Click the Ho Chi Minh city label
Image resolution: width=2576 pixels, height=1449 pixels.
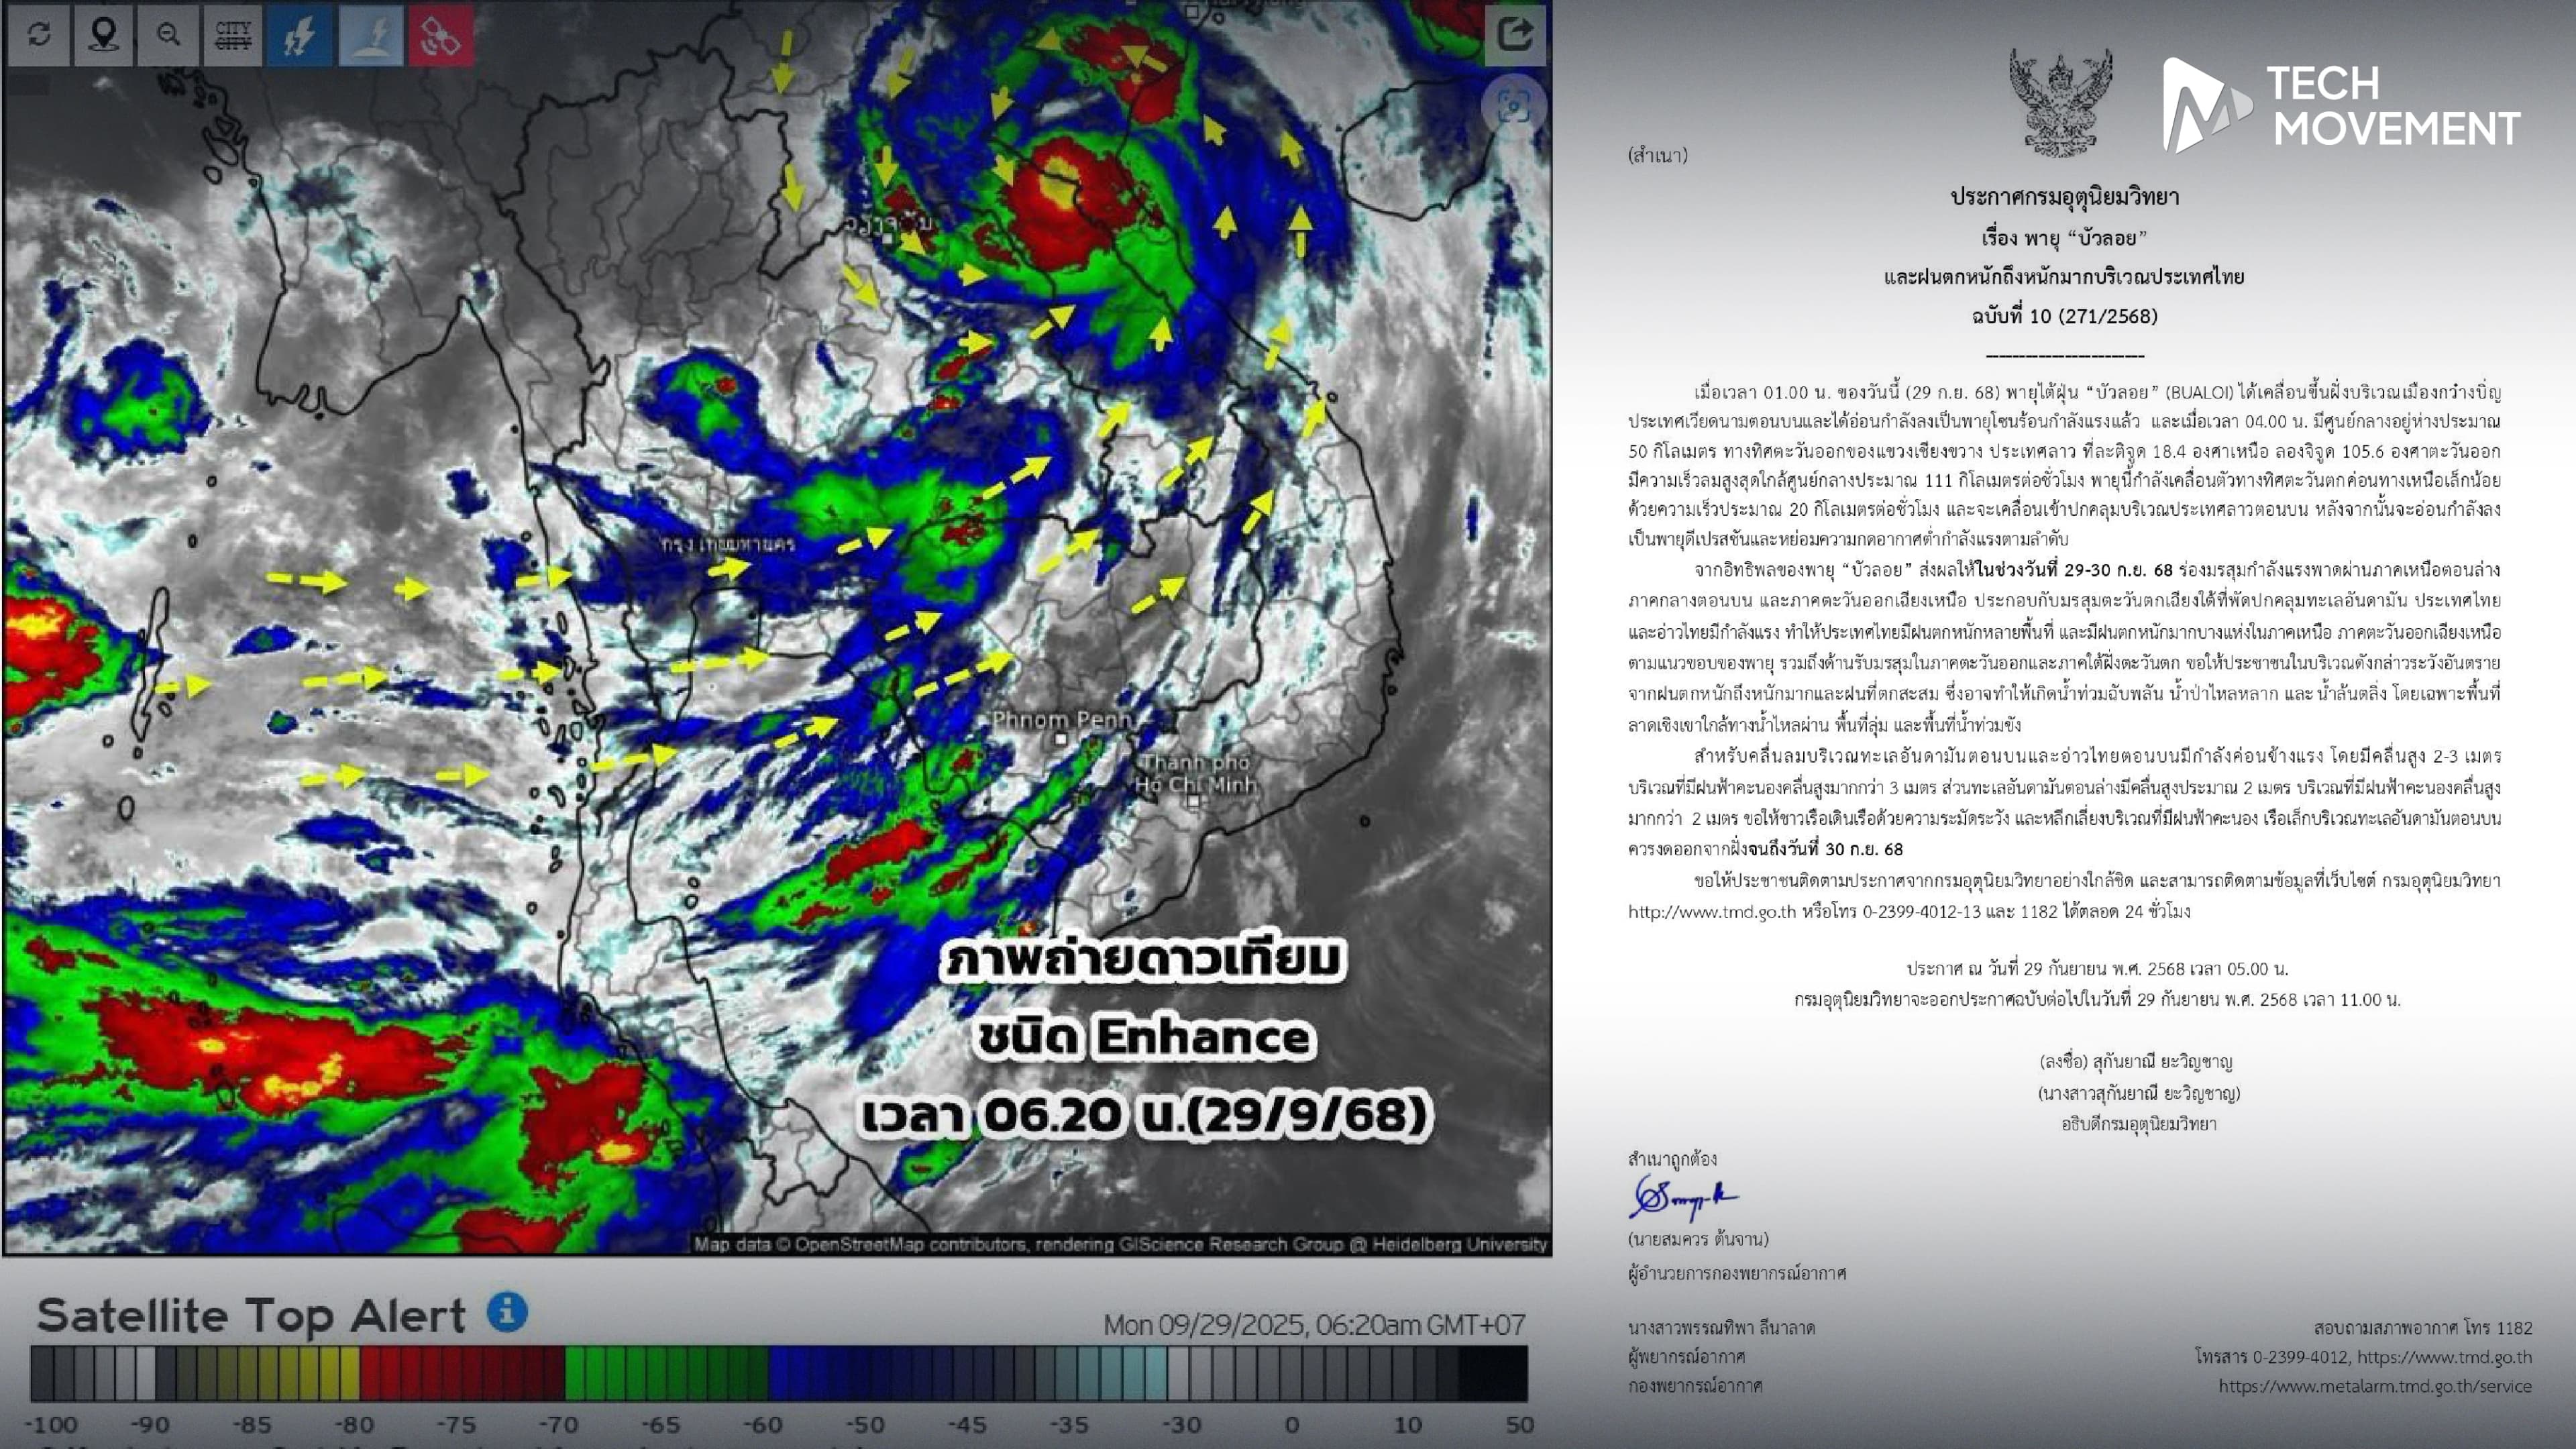coord(1196,784)
